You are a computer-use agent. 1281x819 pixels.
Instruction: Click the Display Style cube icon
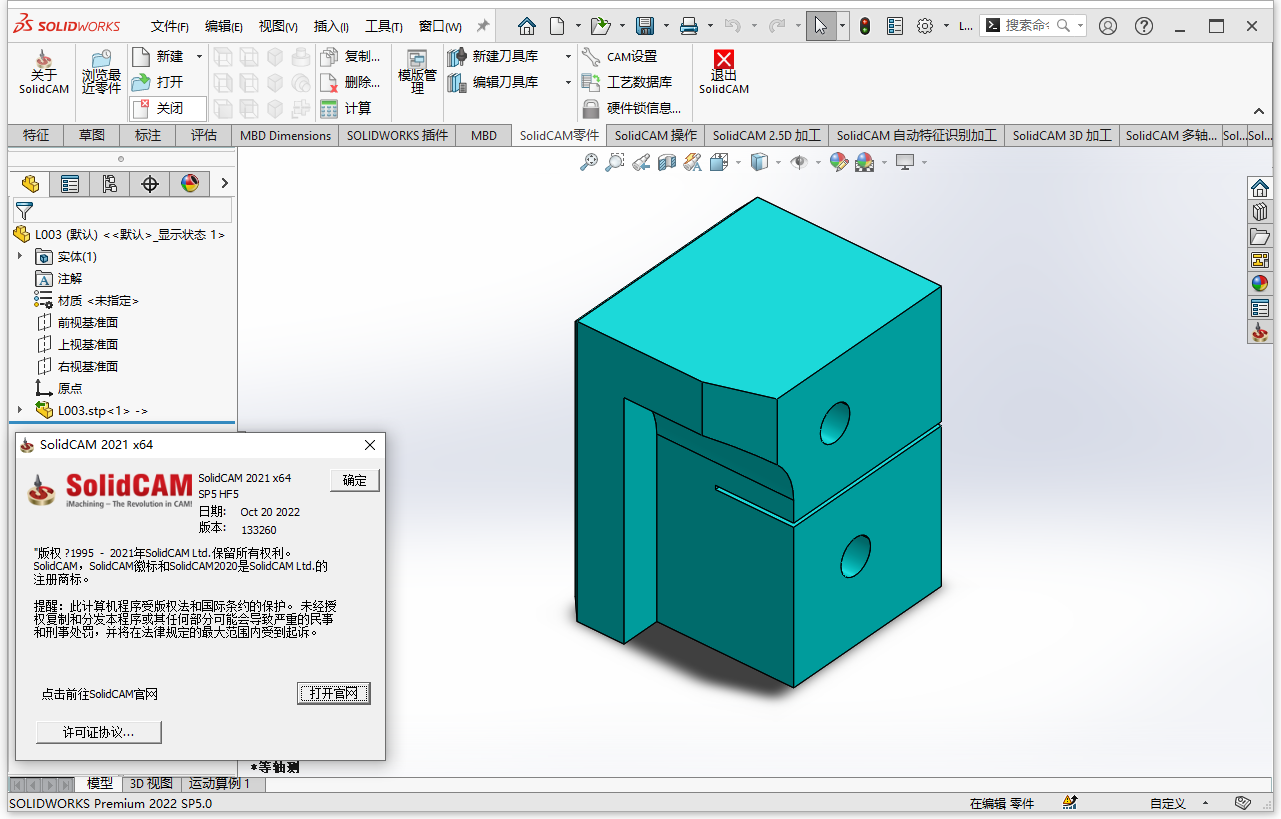pyautogui.click(x=759, y=161)
